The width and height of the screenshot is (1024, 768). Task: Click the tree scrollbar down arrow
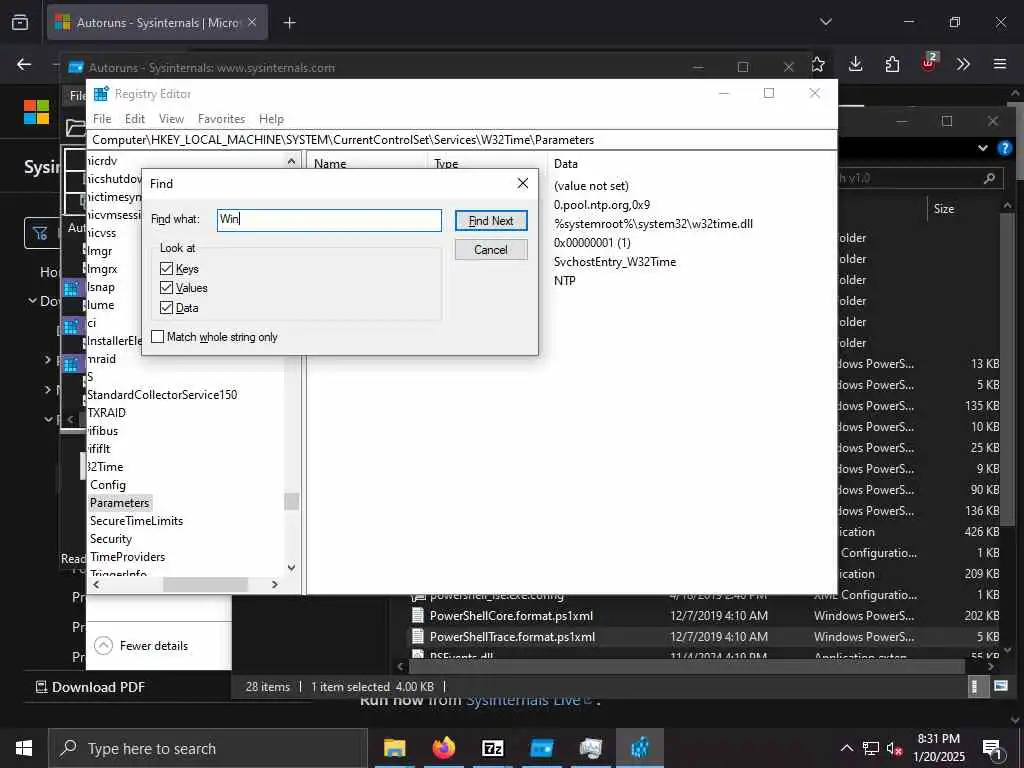coord(291,568)
